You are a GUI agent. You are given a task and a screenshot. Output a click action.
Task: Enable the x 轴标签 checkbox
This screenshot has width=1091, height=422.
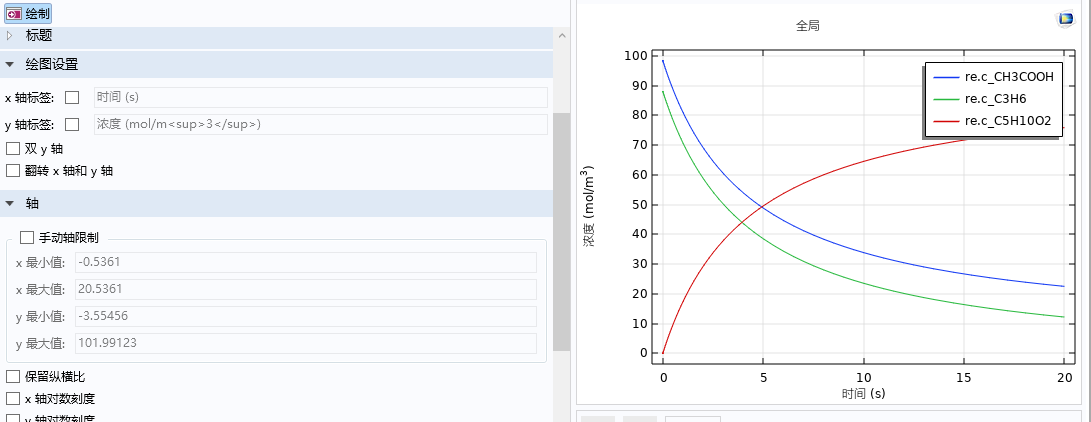[x=72, y=97]
